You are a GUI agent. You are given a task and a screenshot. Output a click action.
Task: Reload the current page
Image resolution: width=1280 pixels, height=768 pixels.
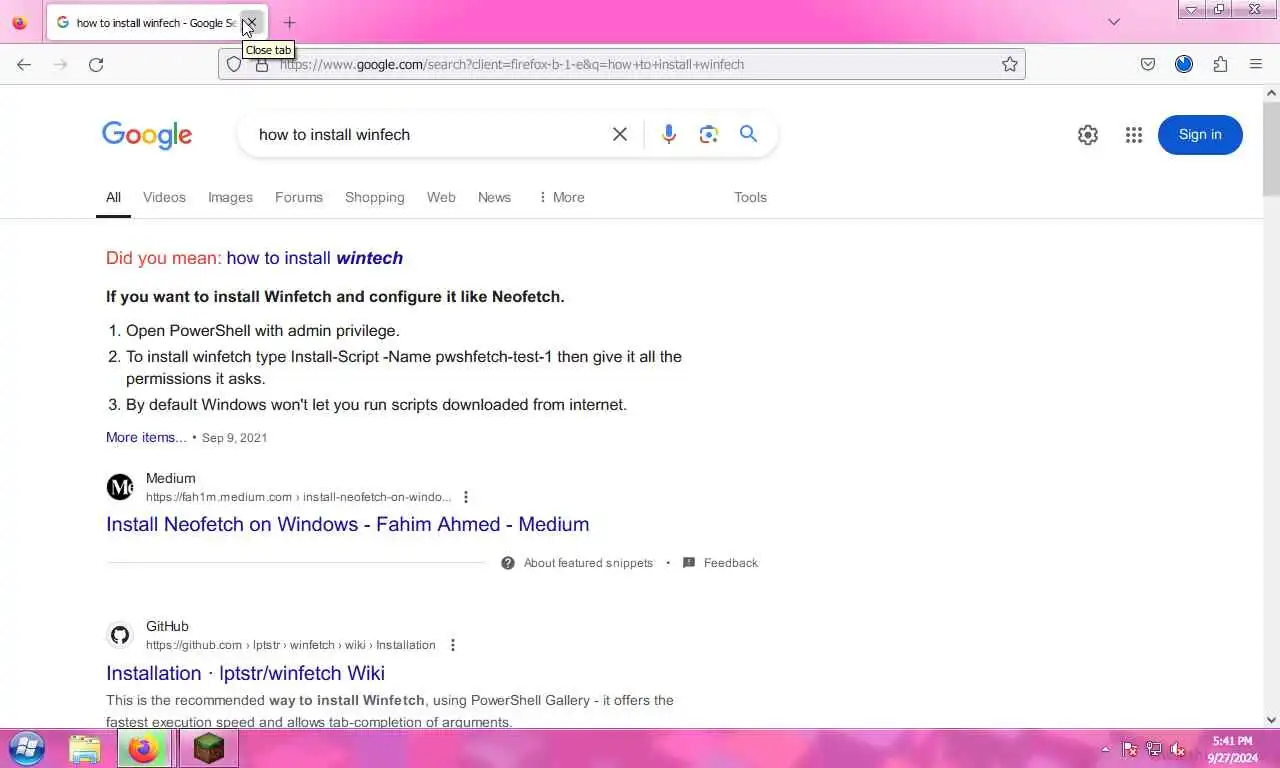[x=96, y=64]
